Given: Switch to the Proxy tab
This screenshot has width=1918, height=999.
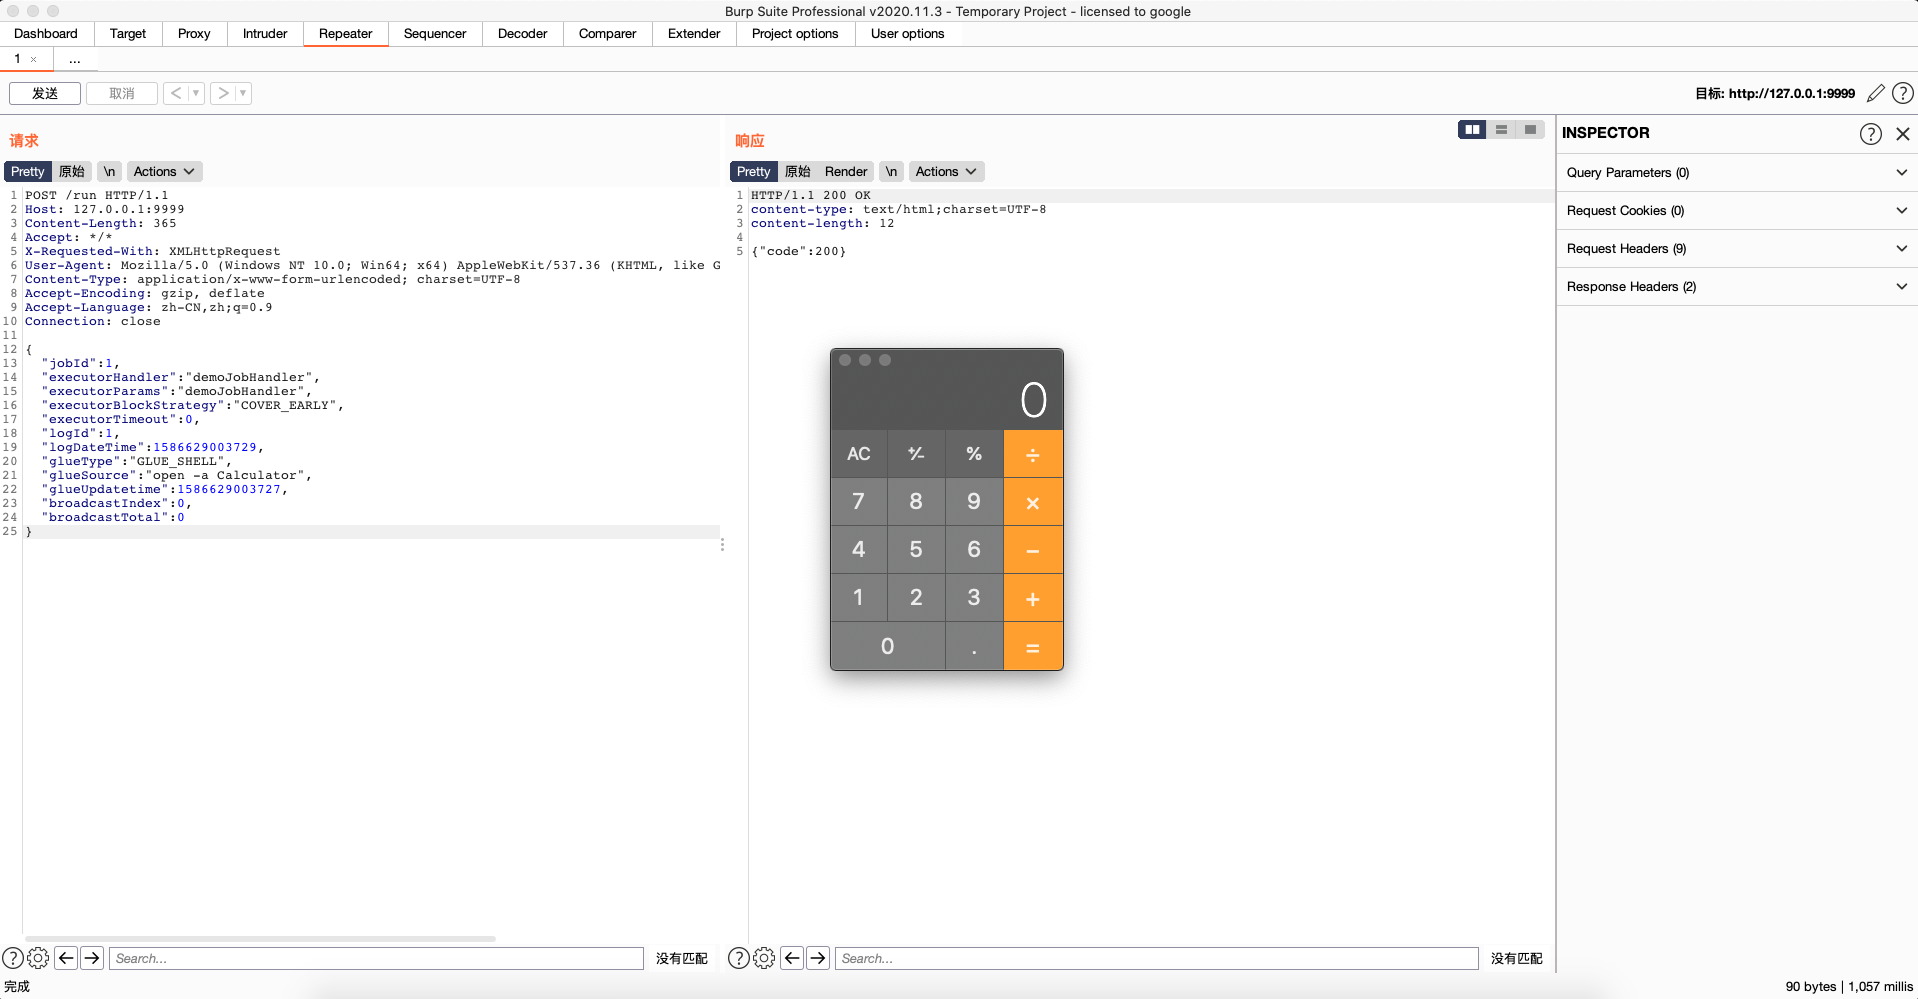Looking at the screenshot, I should click(x=194, y=33).
